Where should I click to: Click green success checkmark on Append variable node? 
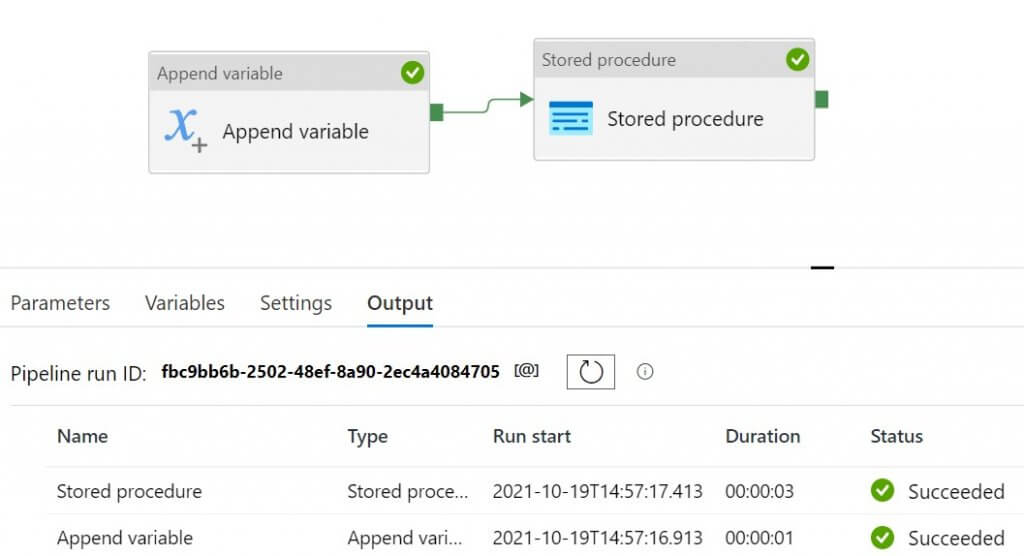point(412,72)
